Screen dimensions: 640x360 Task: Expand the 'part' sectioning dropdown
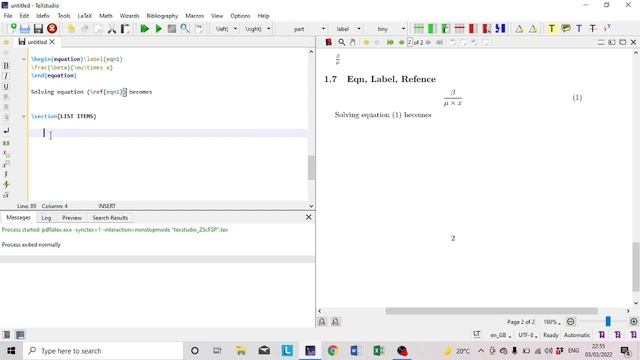tap(323, 29)
